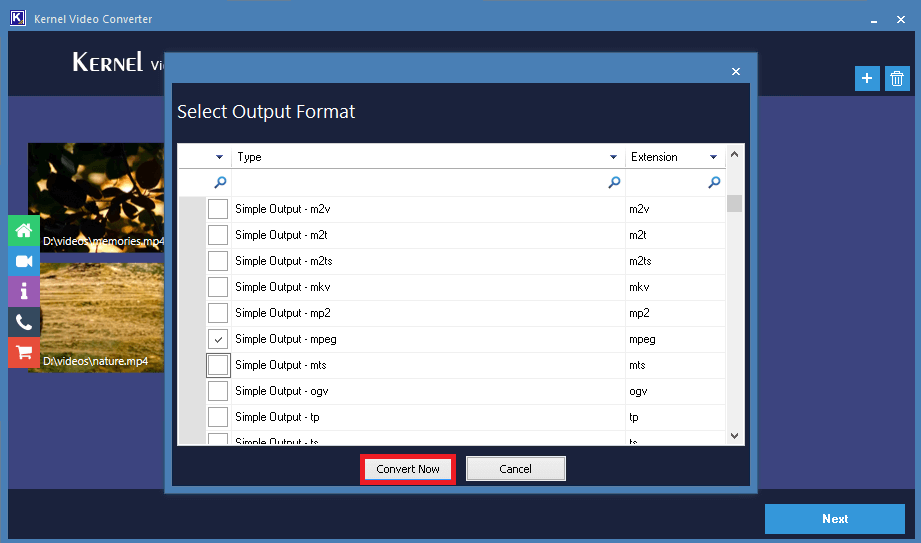Check the Simple Output - mkv checkbox

coord(218,287)
